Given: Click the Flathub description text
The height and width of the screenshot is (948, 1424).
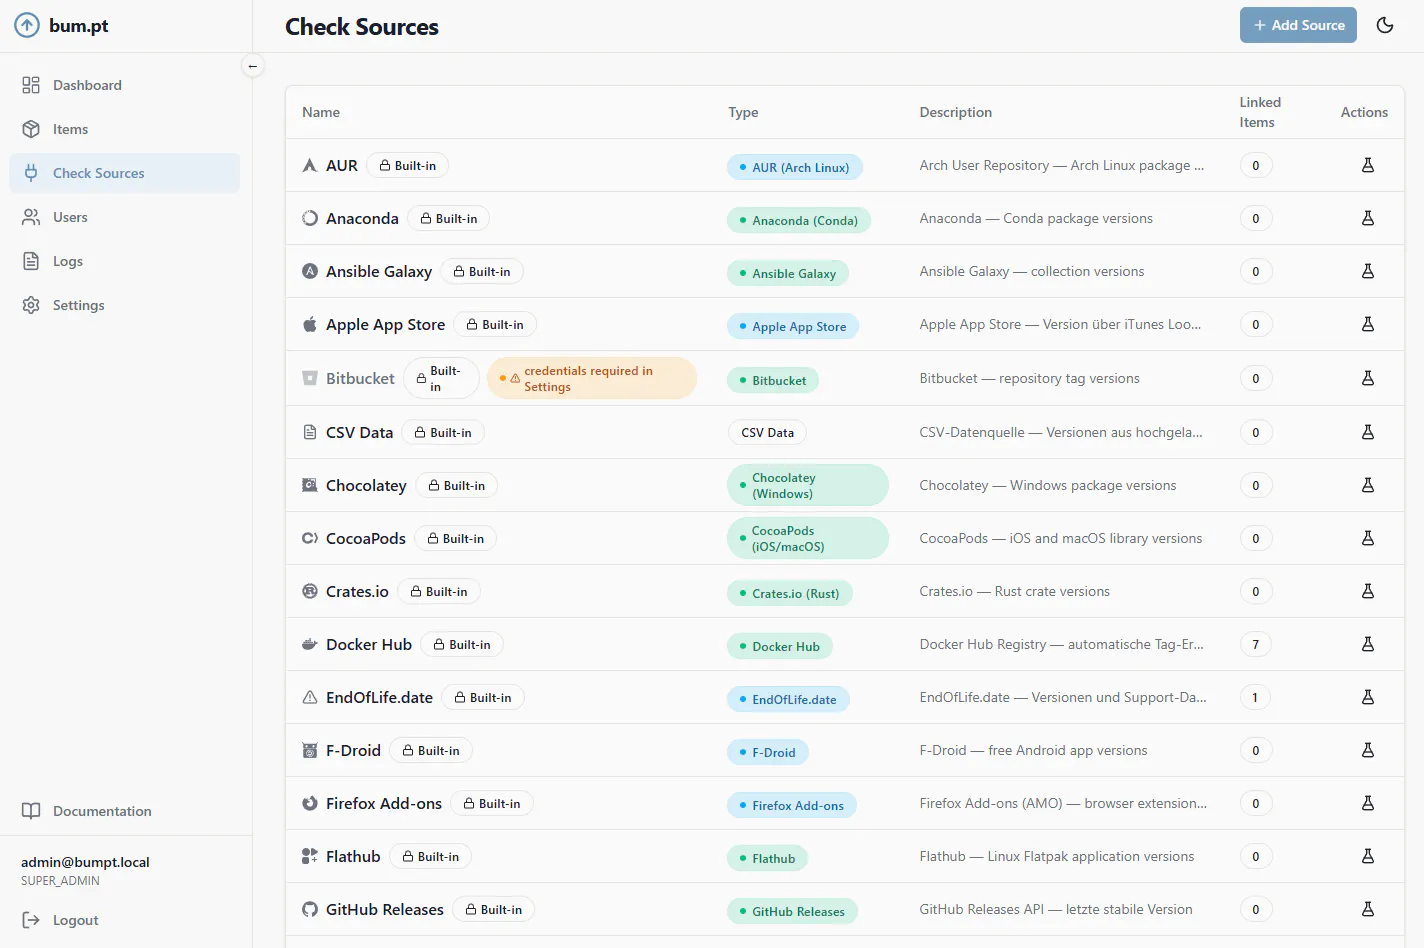Looking at the screenshot, I should click(x=1057, y=856).
